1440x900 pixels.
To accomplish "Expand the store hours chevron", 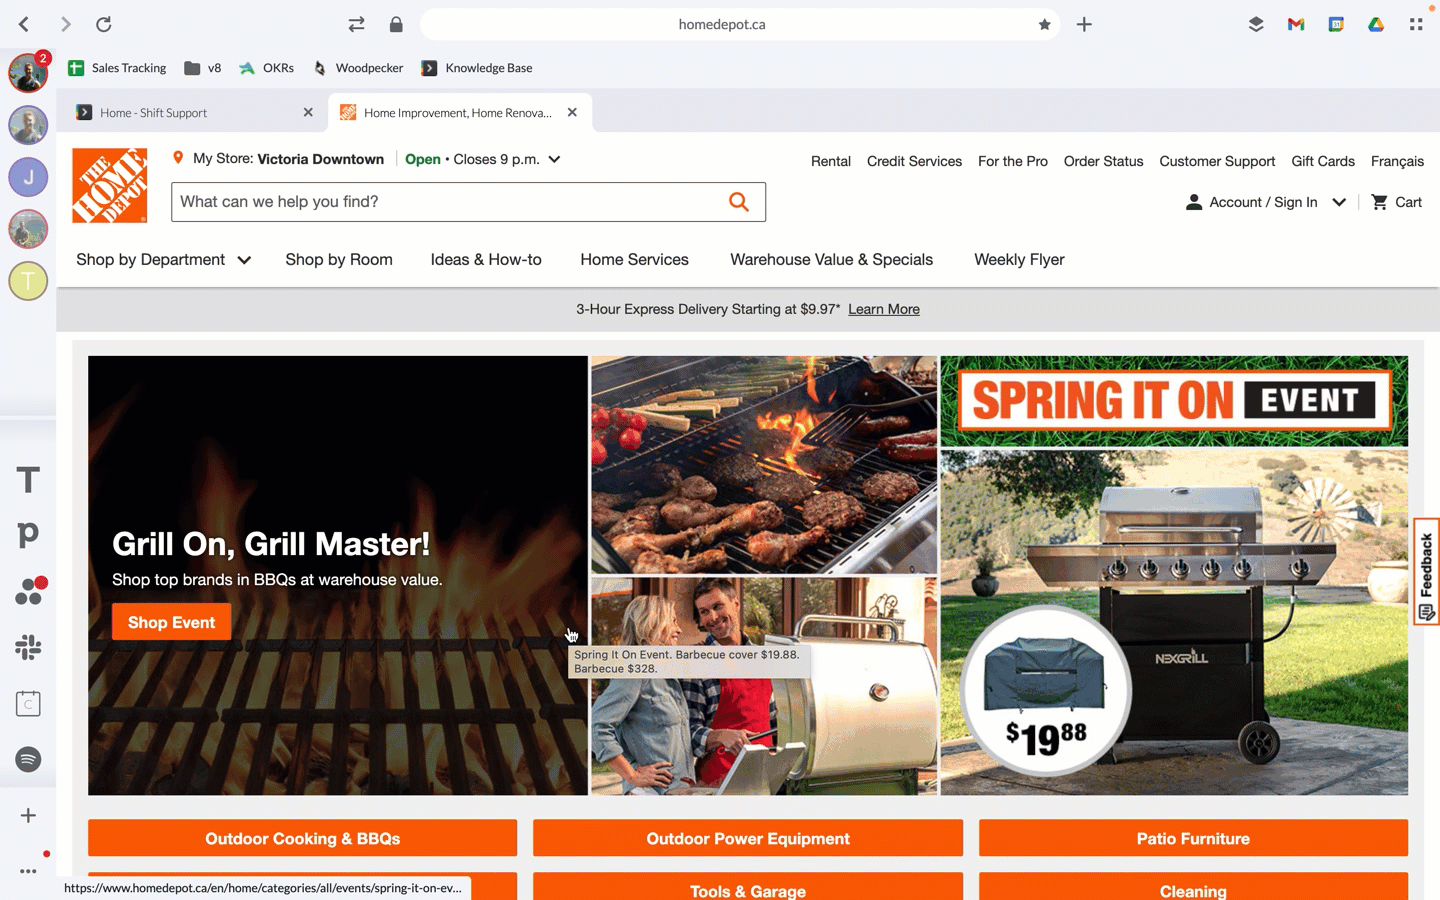I will pos(554,159).
